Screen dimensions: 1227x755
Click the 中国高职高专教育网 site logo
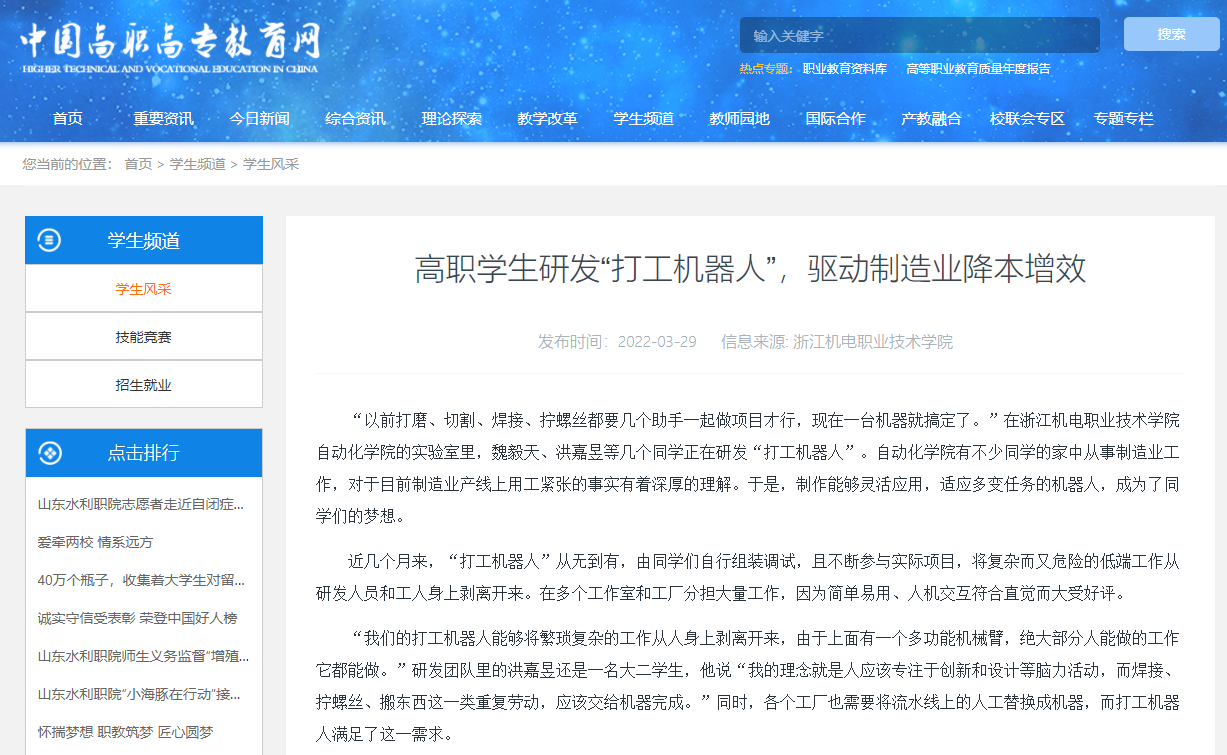(170, 47)
